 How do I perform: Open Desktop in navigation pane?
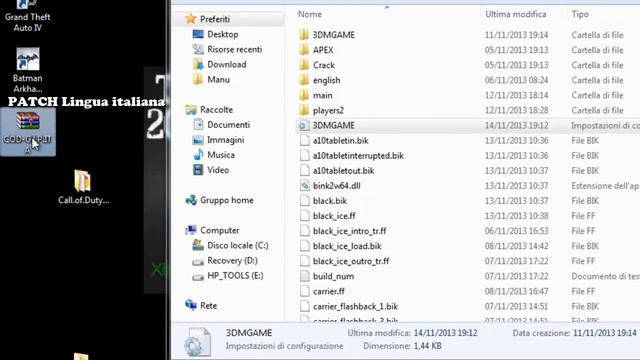point(222,34)
